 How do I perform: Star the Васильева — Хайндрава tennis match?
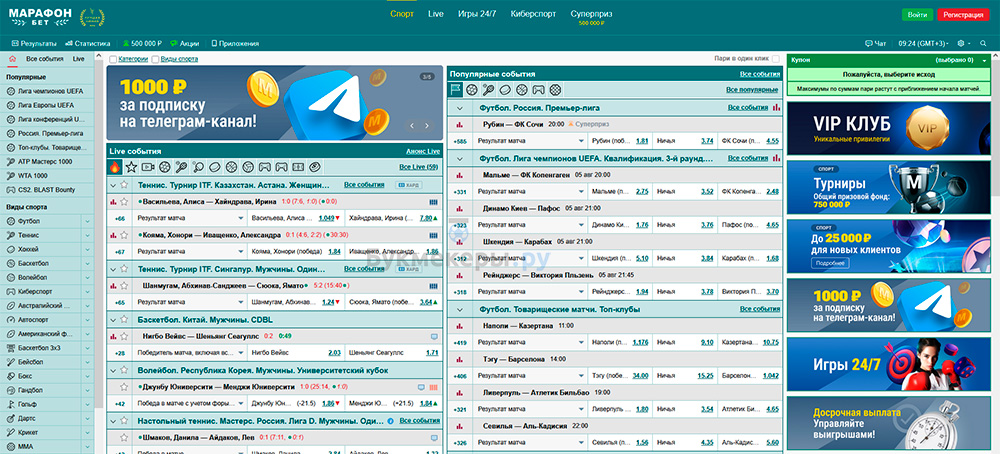(125, 201)
